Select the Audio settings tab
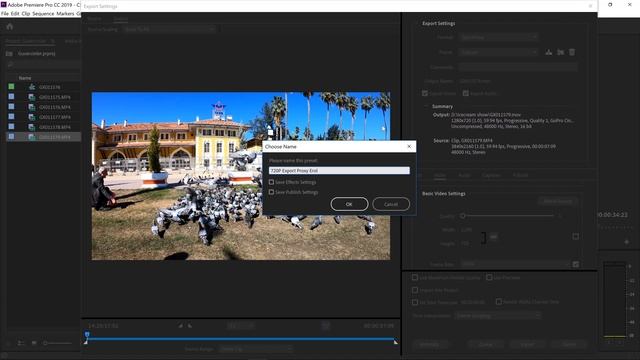The height and width of the screenshot is (360, 640). [x=464, y=175]
